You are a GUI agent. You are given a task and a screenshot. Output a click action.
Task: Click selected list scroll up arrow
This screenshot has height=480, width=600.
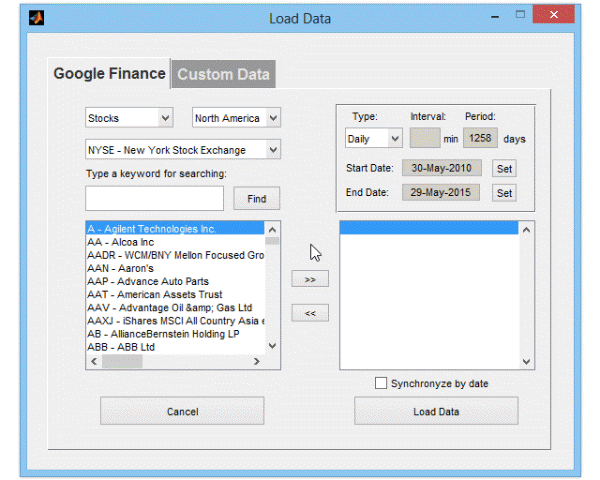tap(527, 230)
